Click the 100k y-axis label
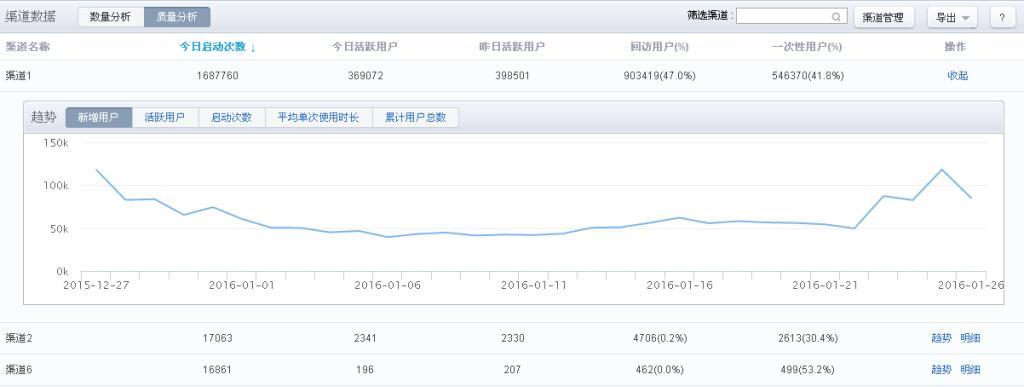This screenshot has height=387, width=1024. point(56,185)
